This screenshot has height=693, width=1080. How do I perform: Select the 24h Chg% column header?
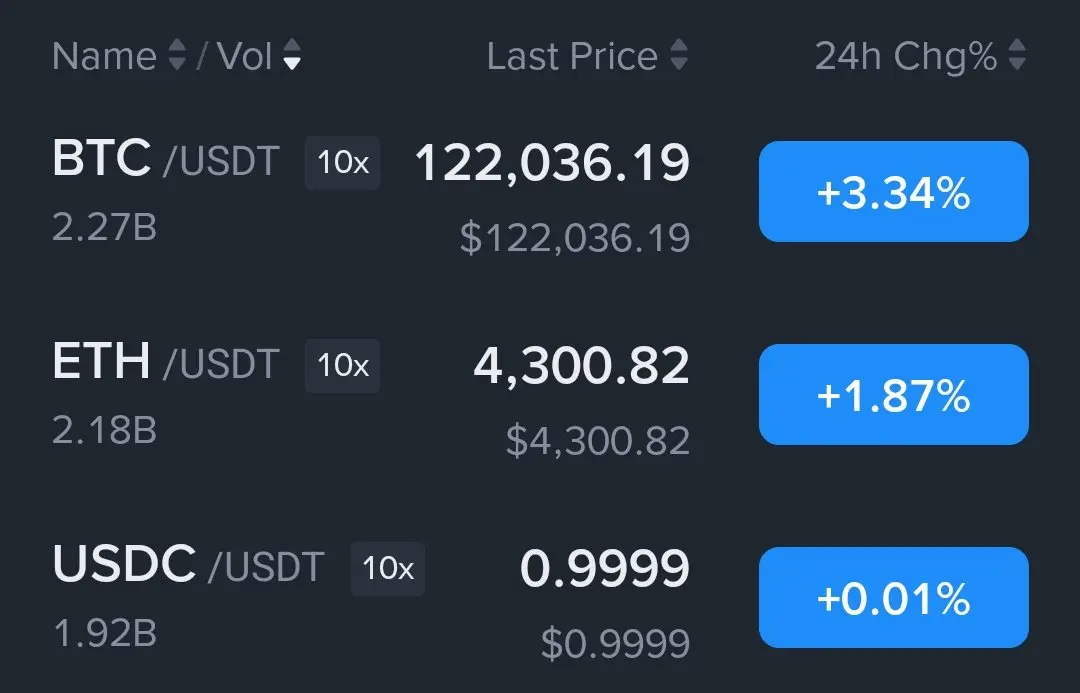pyautogui.click(x=906, y=56)
